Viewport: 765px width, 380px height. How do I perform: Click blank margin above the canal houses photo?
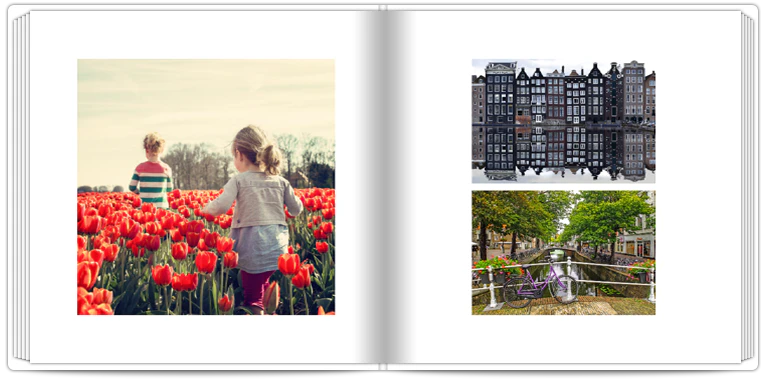click(x=564, y=34)
